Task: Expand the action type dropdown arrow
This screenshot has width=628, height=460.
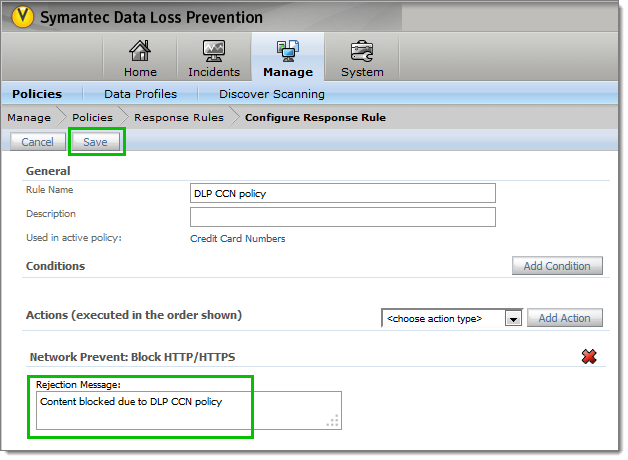Action: [513, 318]
